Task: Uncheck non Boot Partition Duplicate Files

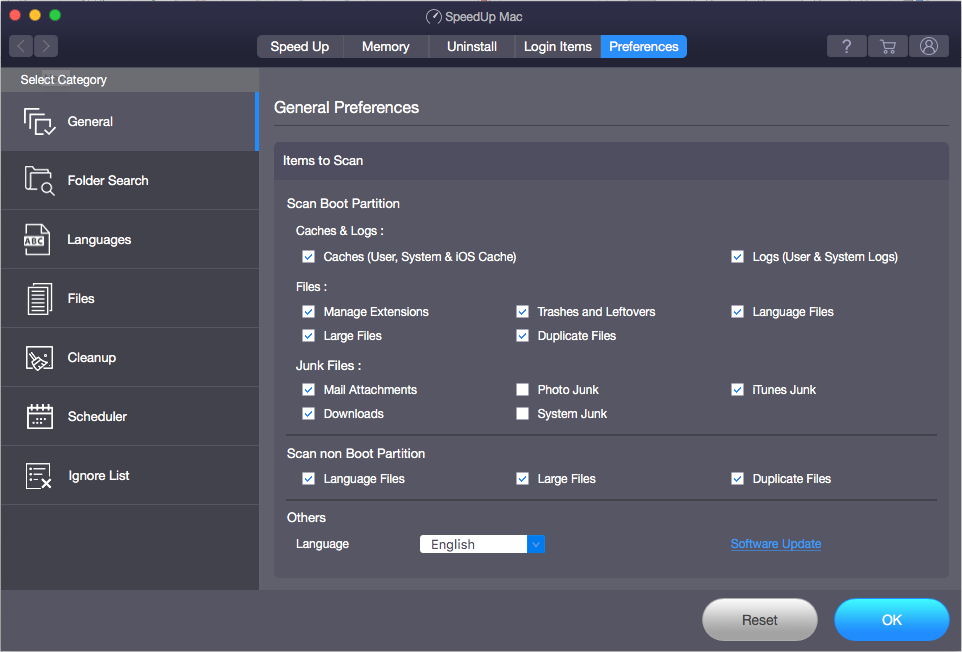Action: click(x=737, y=478)
